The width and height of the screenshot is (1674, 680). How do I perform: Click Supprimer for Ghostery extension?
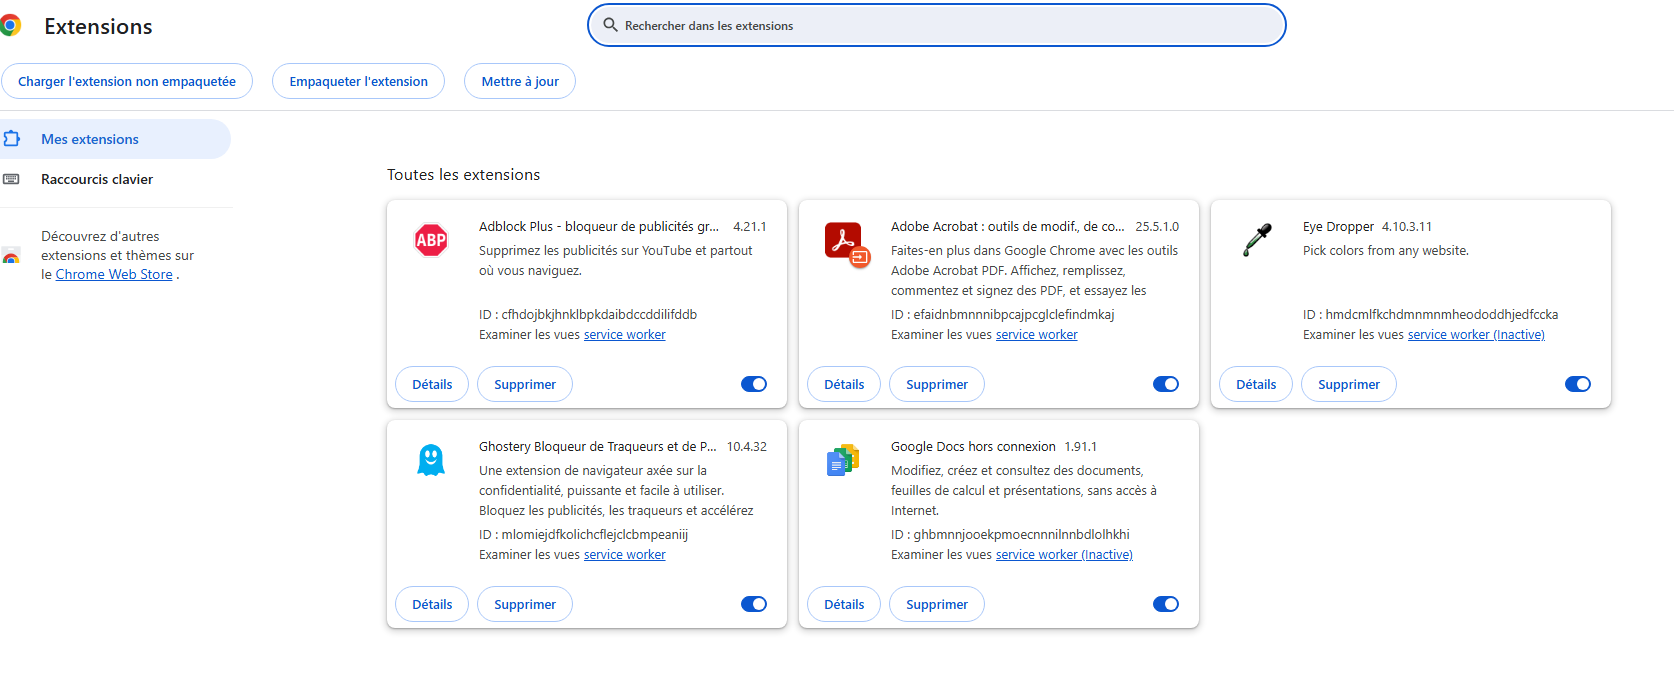coord(525,604)
